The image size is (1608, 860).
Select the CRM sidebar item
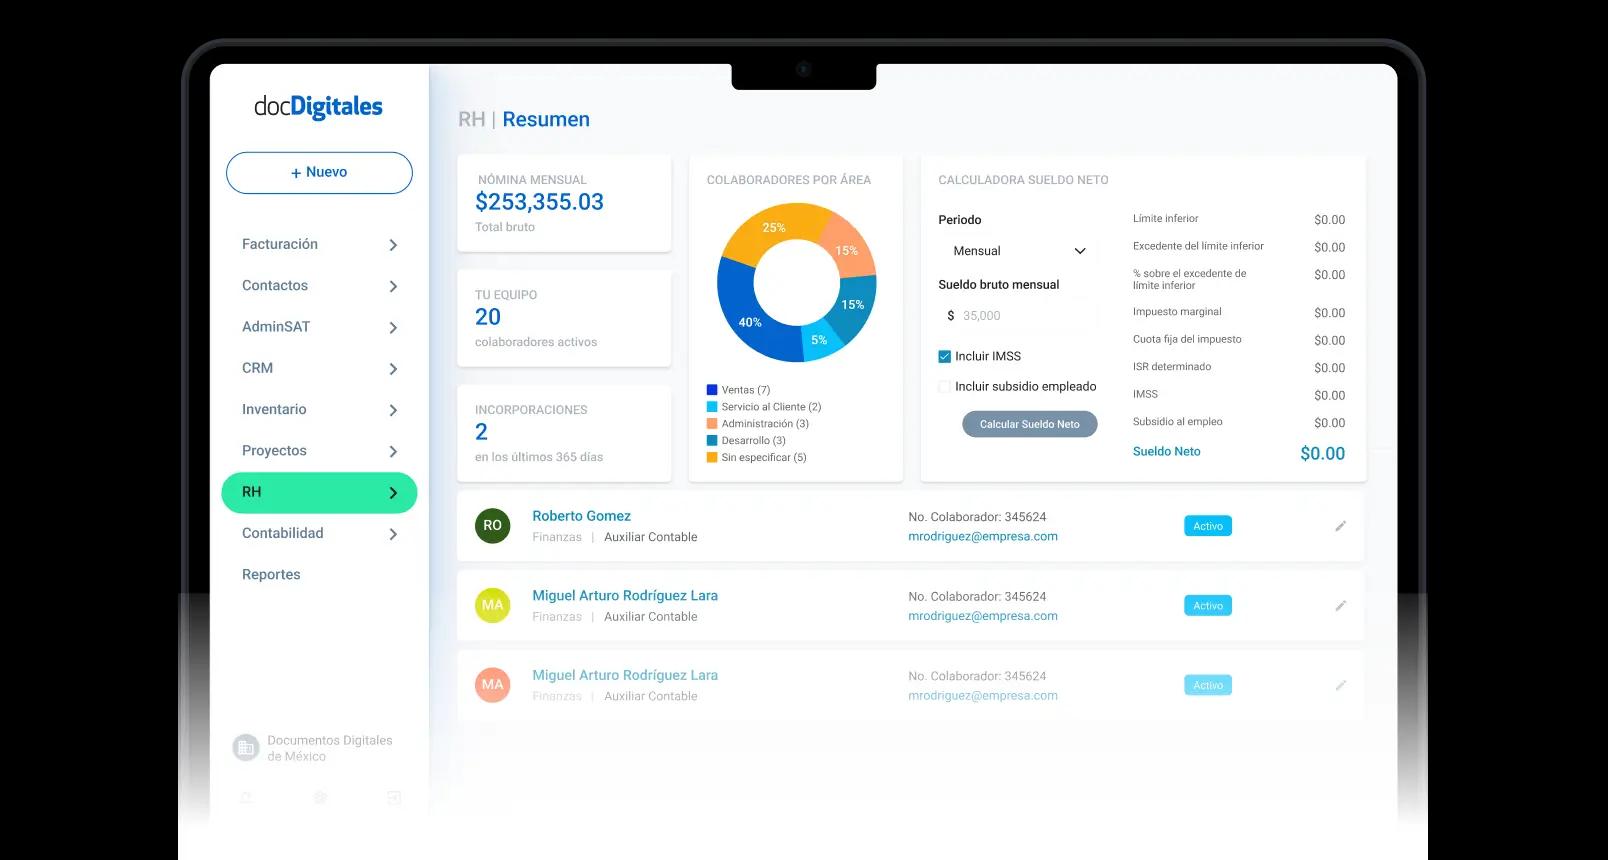coord(319,368)
